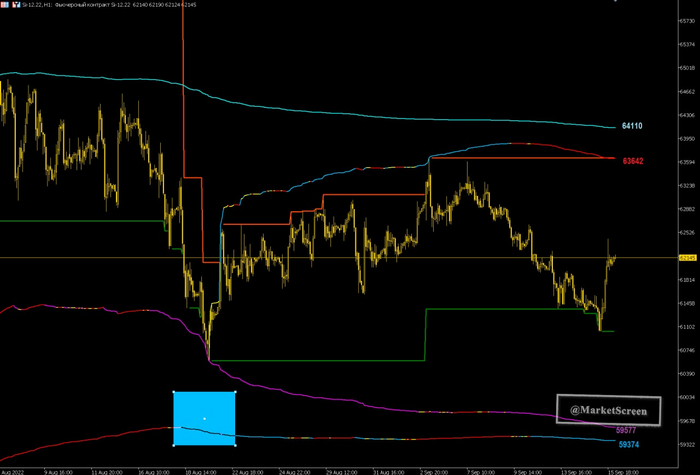The height and width of the screenshot is (475, 700).
Task: Click the 9 Sep 14:00 time label
Action: pos(529,472)
